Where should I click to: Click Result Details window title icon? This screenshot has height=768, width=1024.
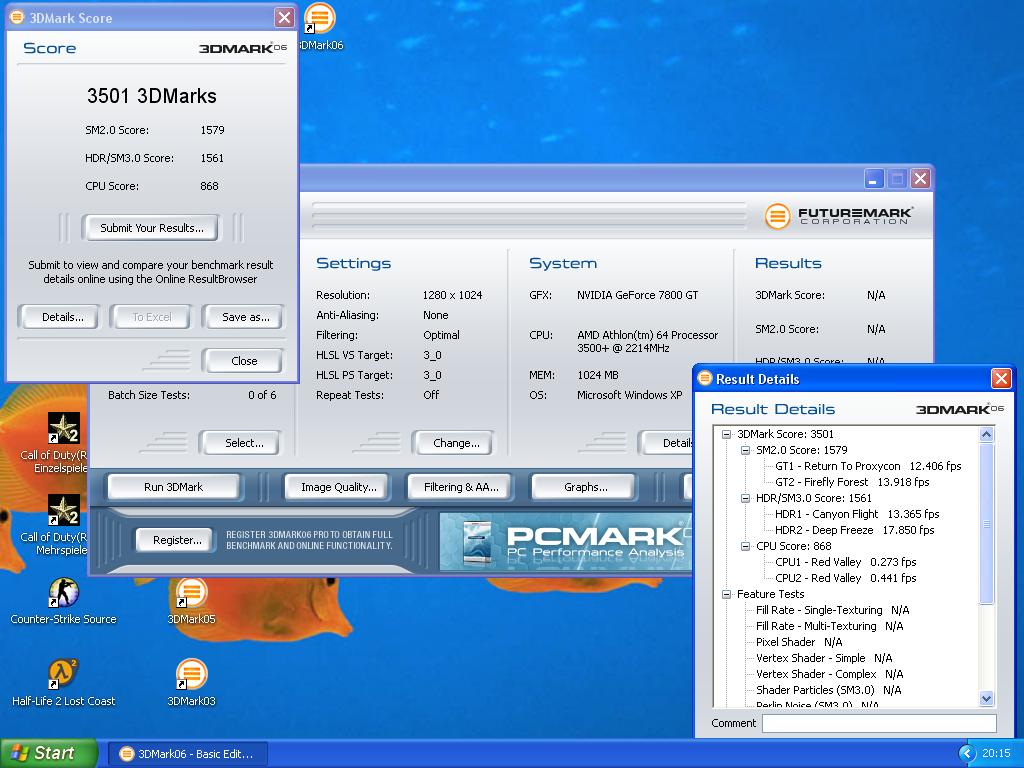click(705, 379)
